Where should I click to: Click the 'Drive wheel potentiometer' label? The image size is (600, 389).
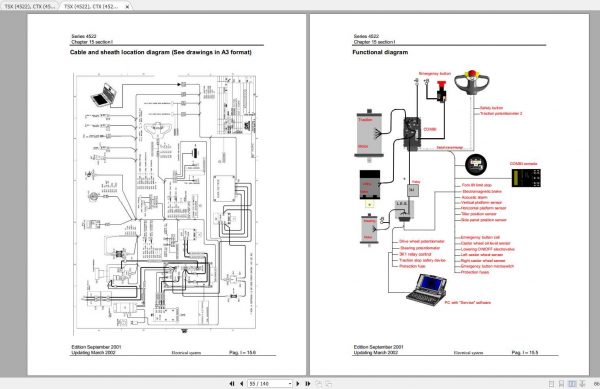(x=422, y=242)
